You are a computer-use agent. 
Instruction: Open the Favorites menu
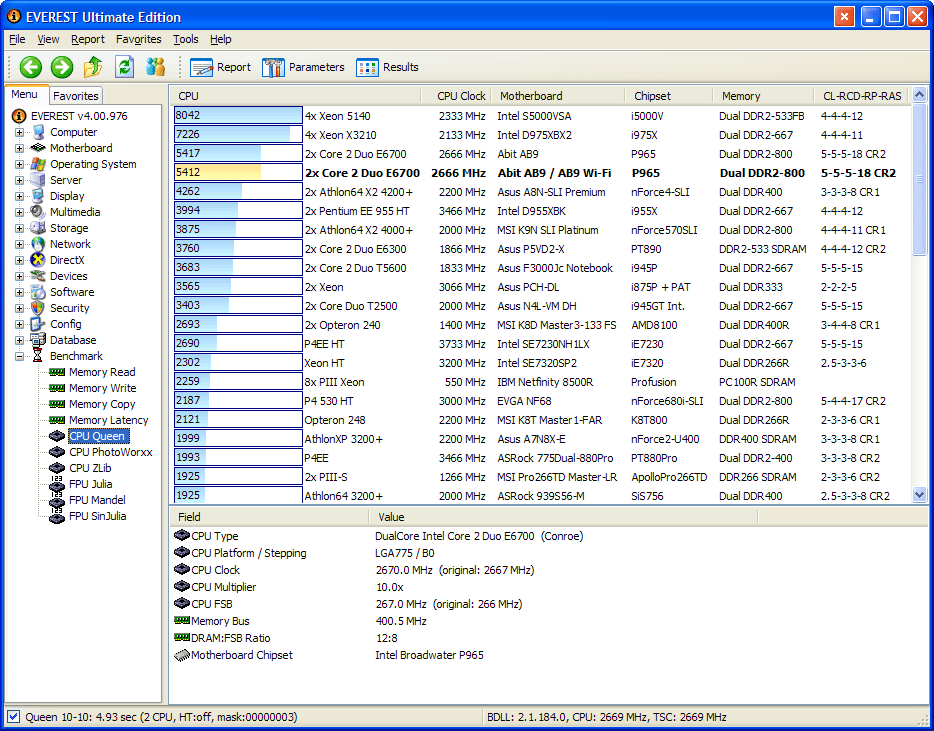click(x=138, y=39)
